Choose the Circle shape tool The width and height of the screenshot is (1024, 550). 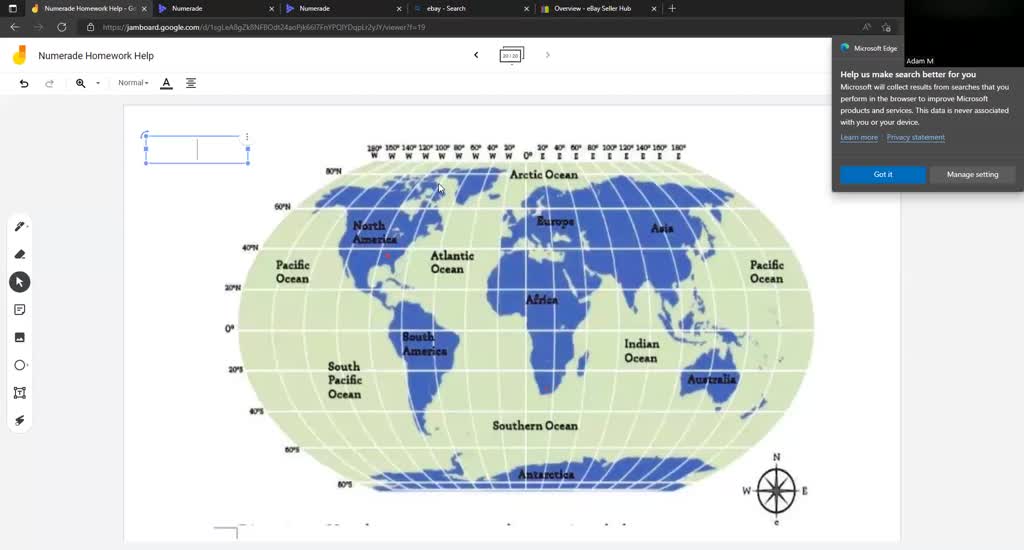click(x=20, y=365)
